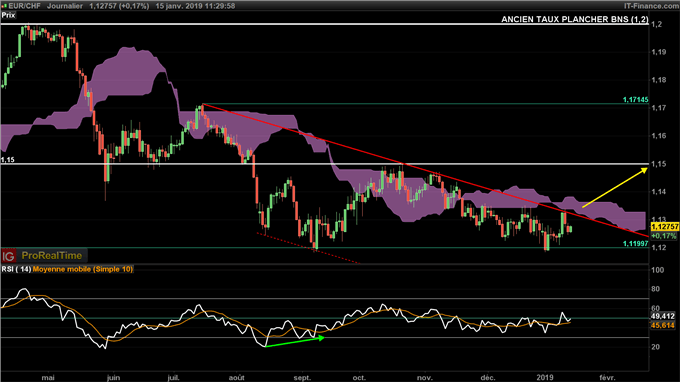Click the RSI axis value 100

coord(658,270)
